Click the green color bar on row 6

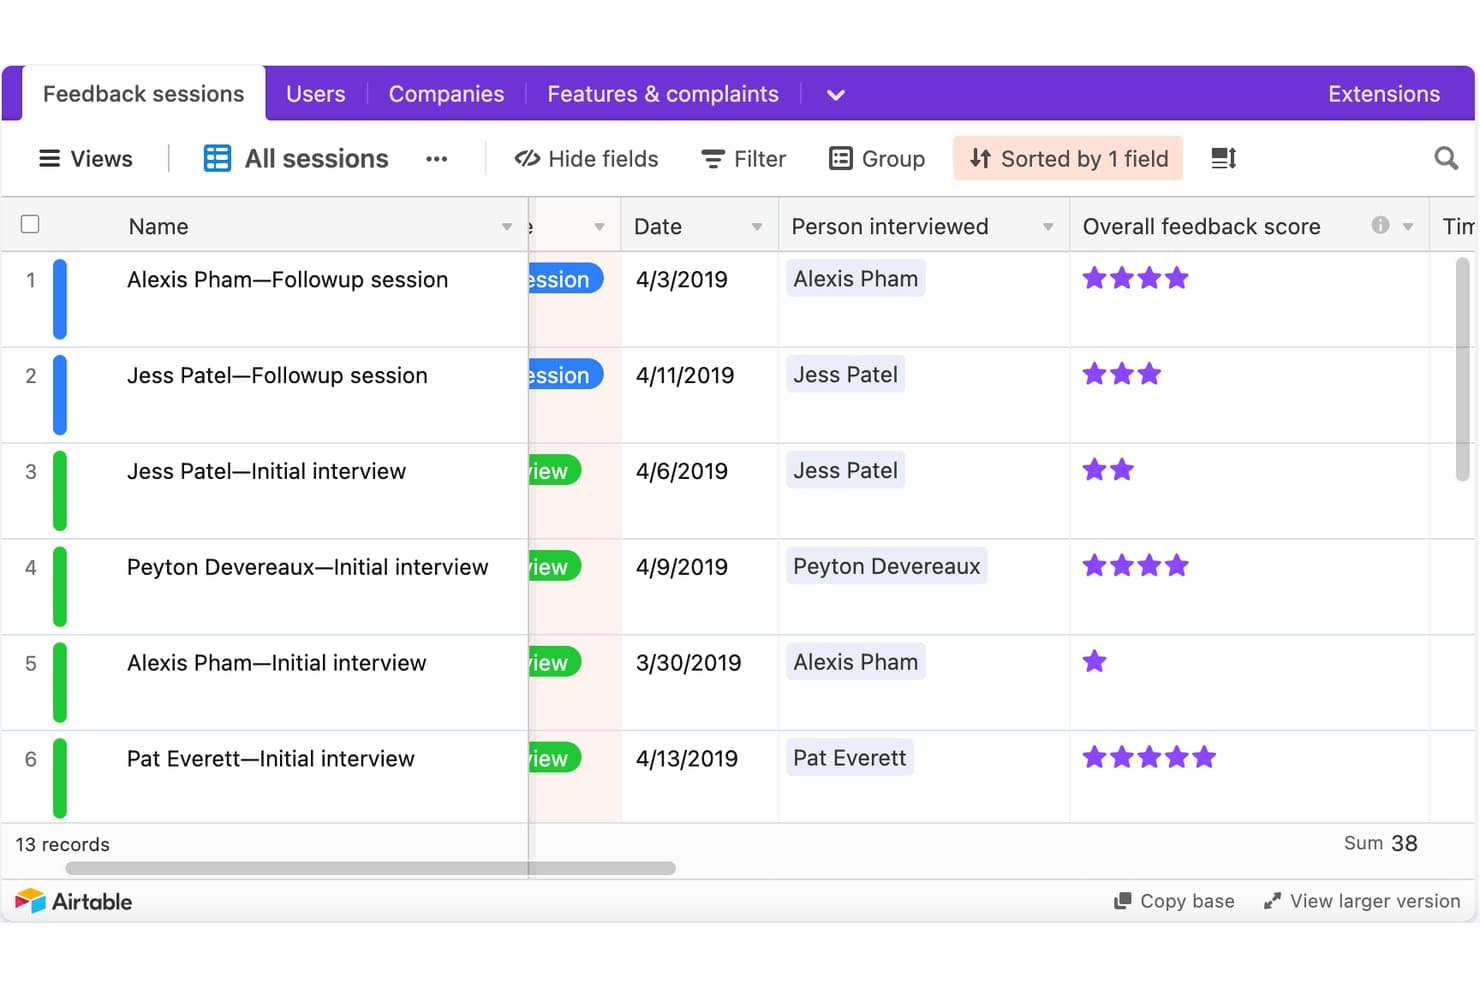tap(60, 777)
